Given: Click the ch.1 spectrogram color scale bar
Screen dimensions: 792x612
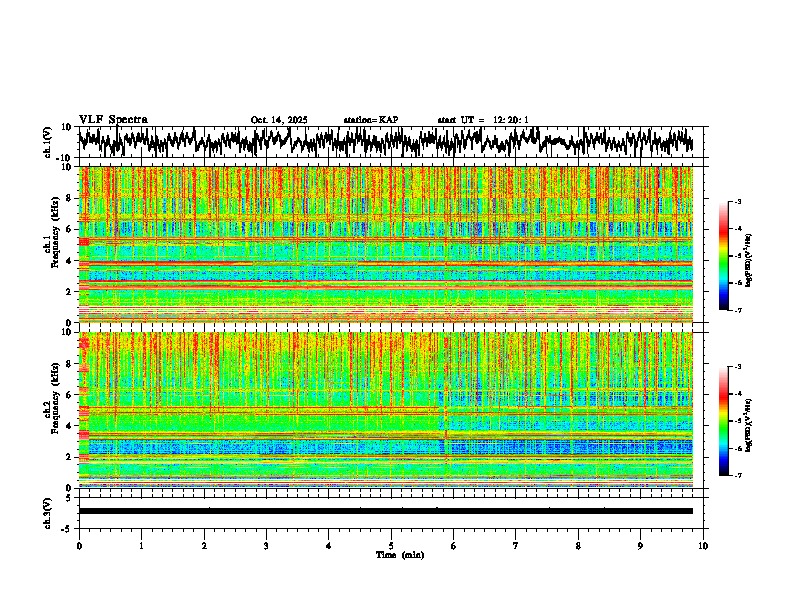Looking at the screenshot, I should pyautogui.click(x=724, y=256).
